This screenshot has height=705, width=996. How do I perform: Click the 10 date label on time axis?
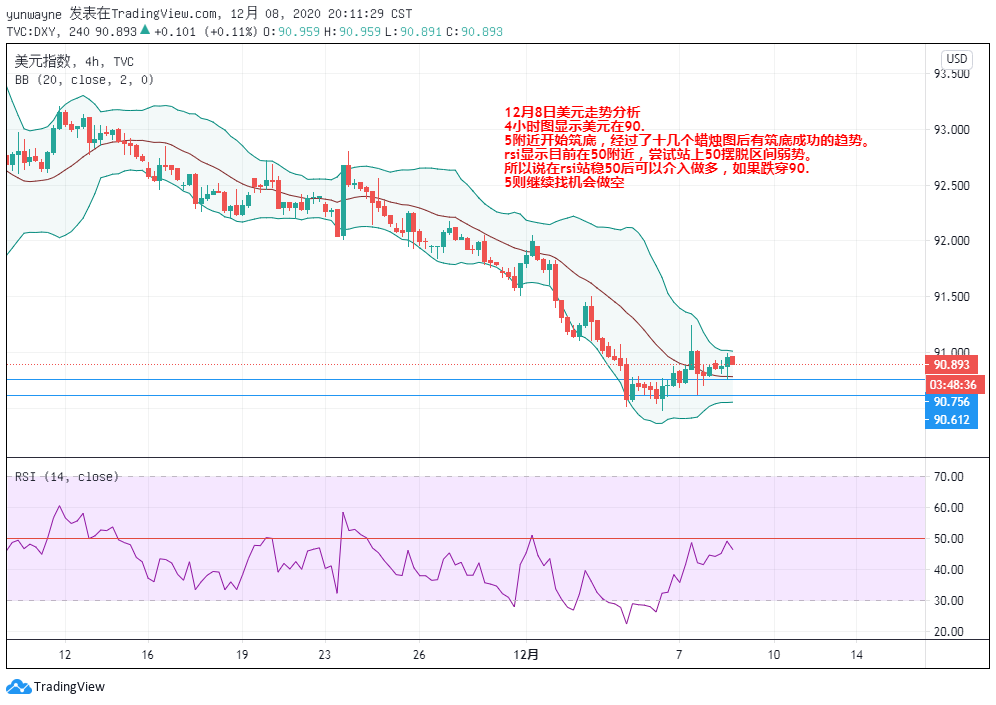point(774,655)
